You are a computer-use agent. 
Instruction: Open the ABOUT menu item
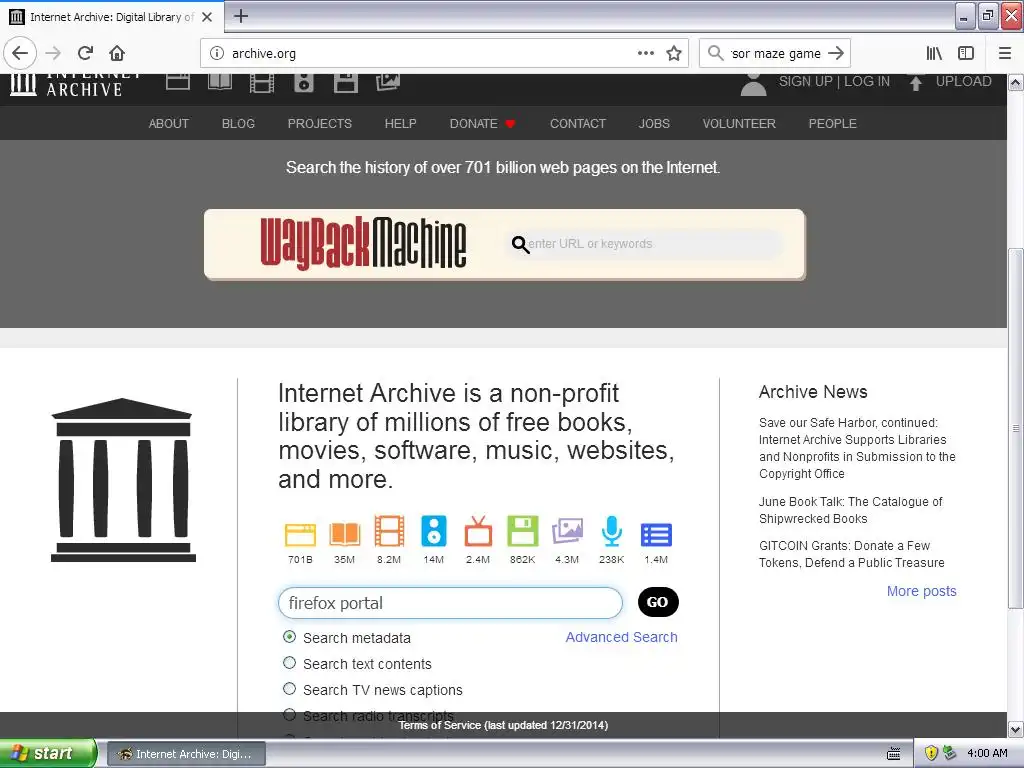pyautogui.click(x=168, y=123)
